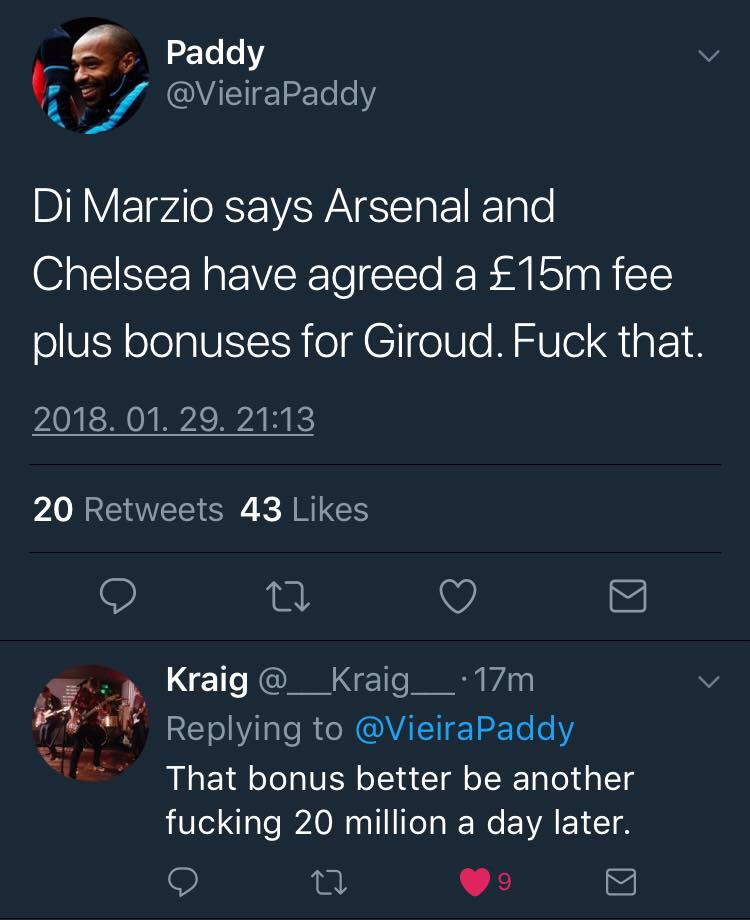Tap the @VieiraPaddy handle under Paddy
This screenshot has height=920, width=750.
pyautogui.click(x=270, y=94)
